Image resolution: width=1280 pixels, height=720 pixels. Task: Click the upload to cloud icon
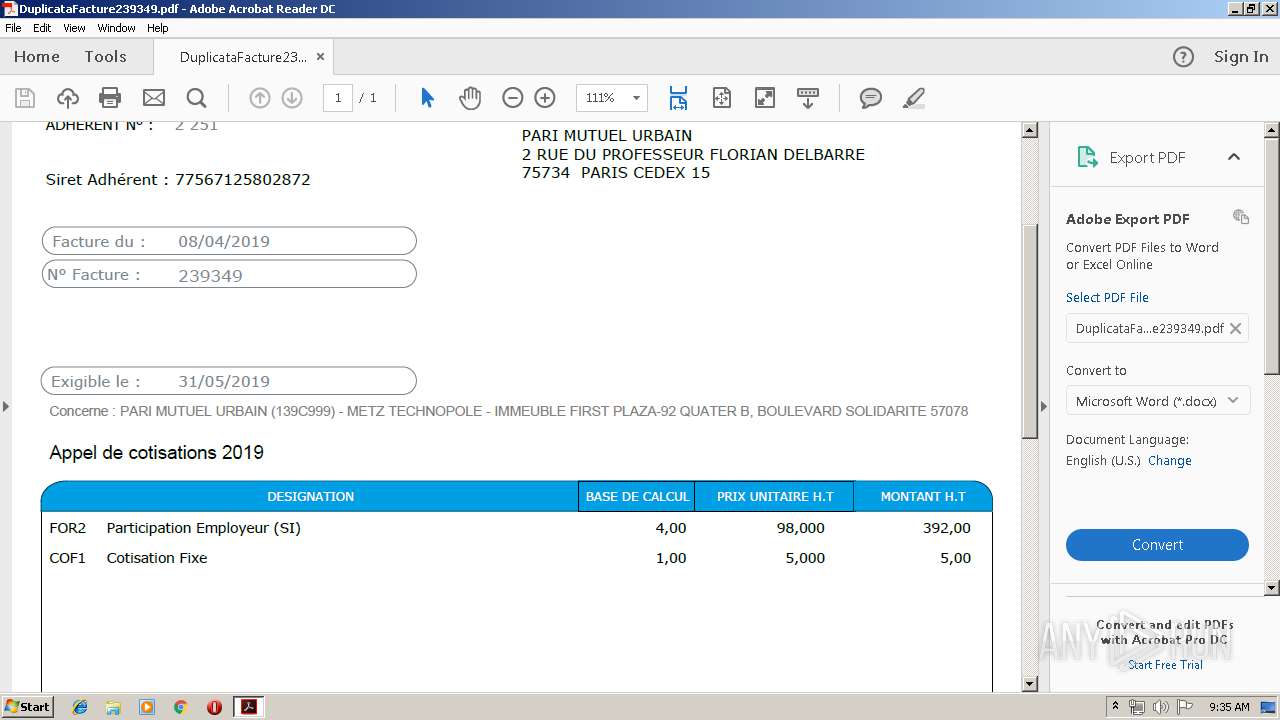pos(68,98)
